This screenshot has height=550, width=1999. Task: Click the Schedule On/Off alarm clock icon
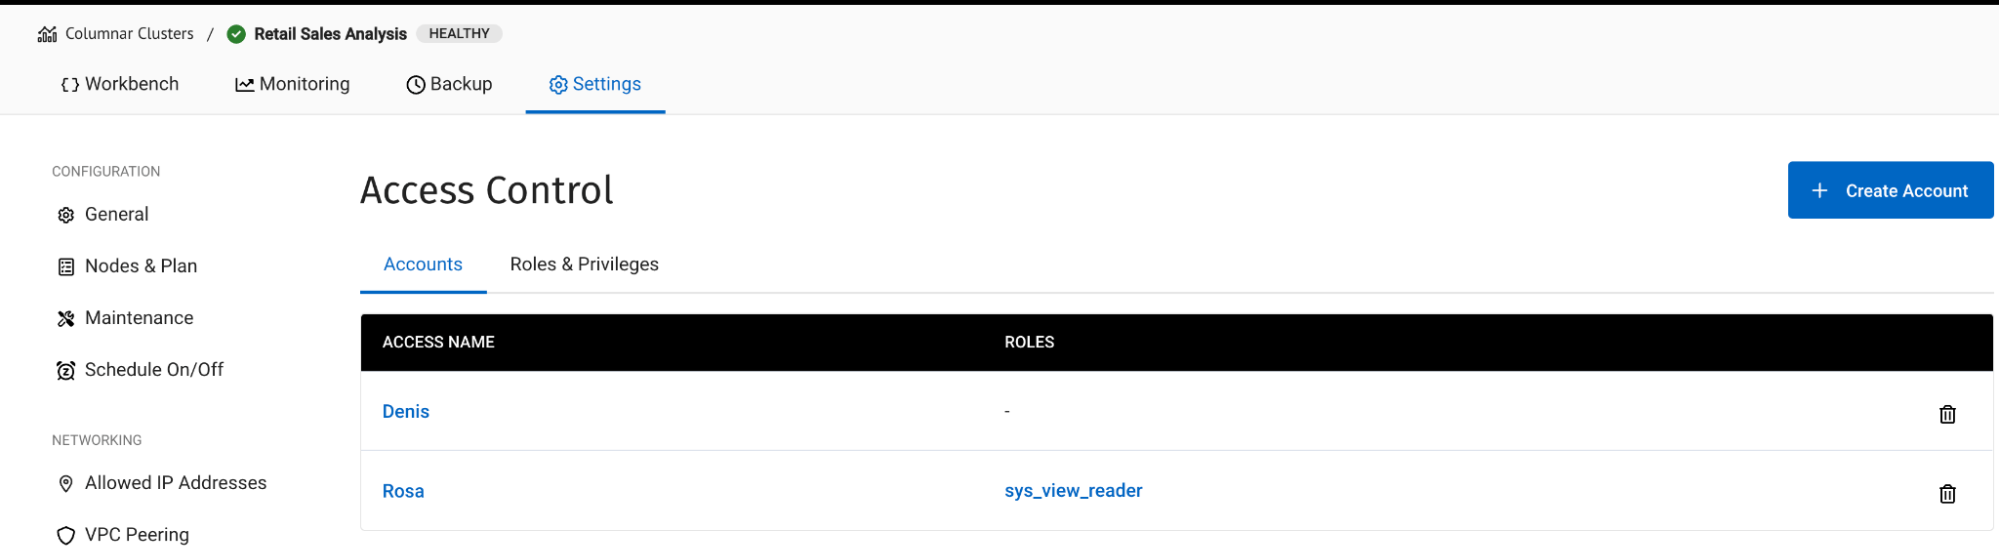point(66,371)
